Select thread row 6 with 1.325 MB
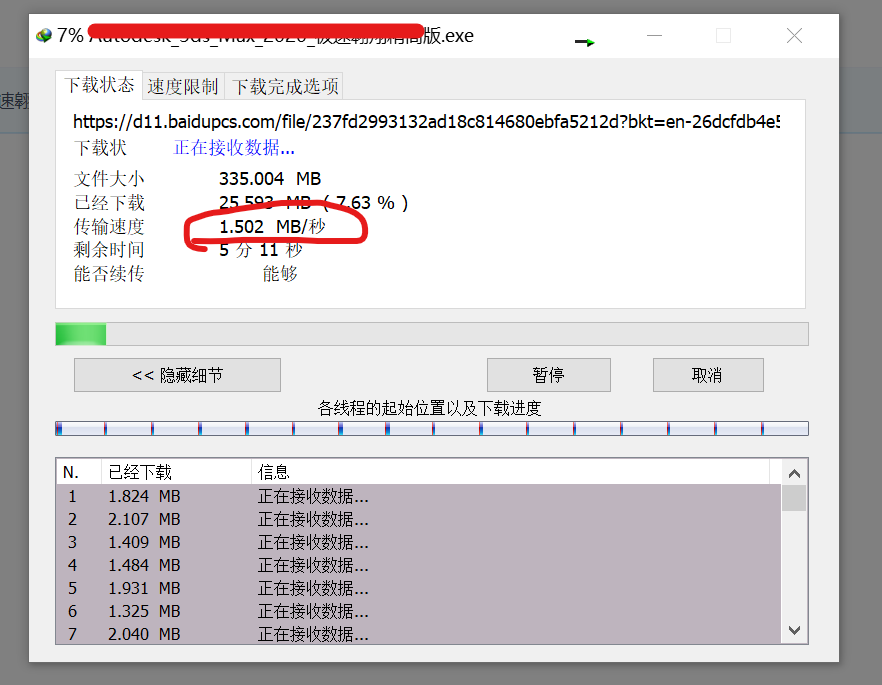Screen dimensions: 882x685 [418, 611]
